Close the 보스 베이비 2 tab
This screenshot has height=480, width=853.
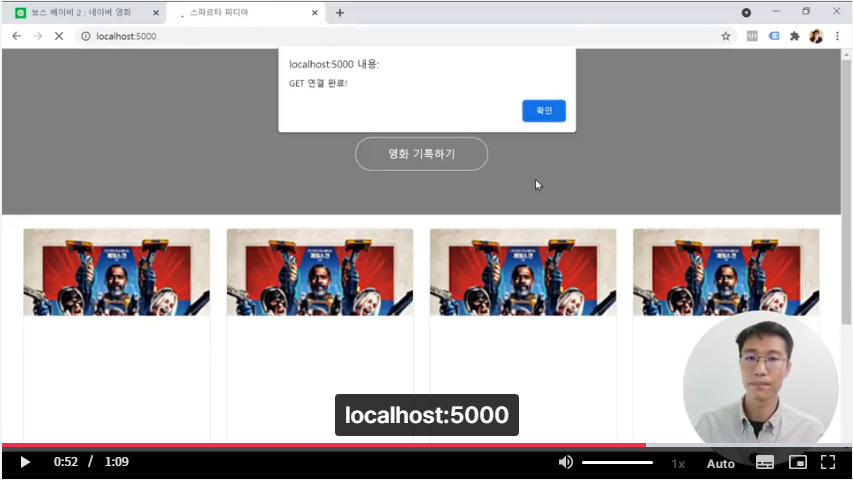tap(156, 13)
